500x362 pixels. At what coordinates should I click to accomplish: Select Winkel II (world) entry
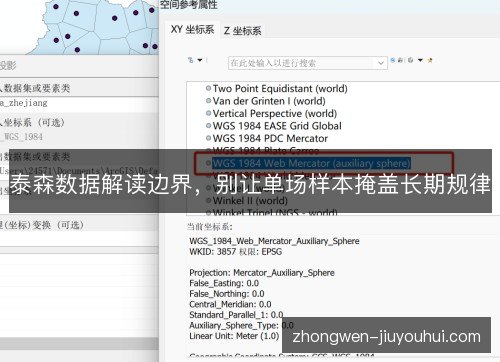tap(250, 201)
